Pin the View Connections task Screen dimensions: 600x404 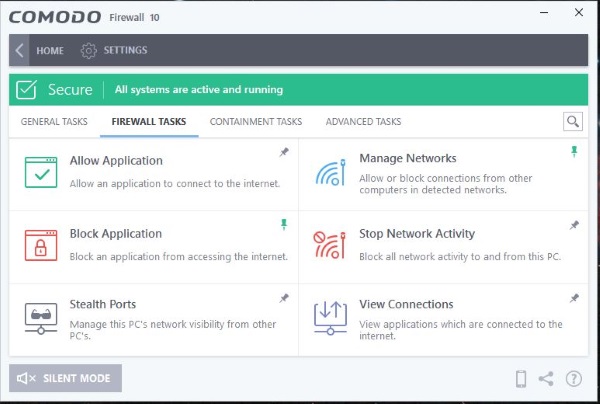pyautogui.click(x=574, y=298)
